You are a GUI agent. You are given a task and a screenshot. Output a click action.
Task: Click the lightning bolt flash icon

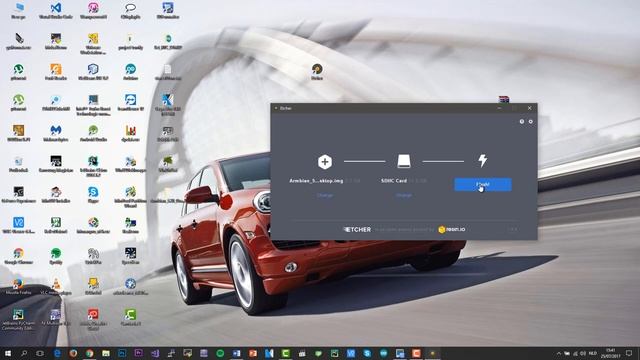[x=482, y=161]
